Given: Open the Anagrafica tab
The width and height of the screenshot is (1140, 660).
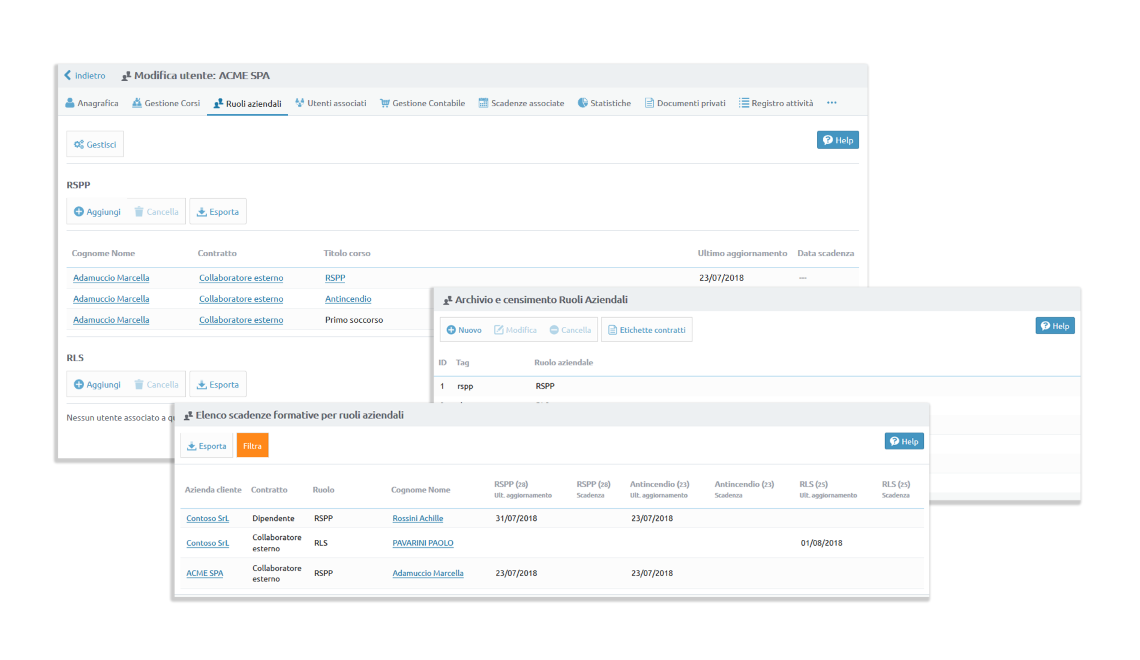Looking at the screenshot, I should (92, 103).
